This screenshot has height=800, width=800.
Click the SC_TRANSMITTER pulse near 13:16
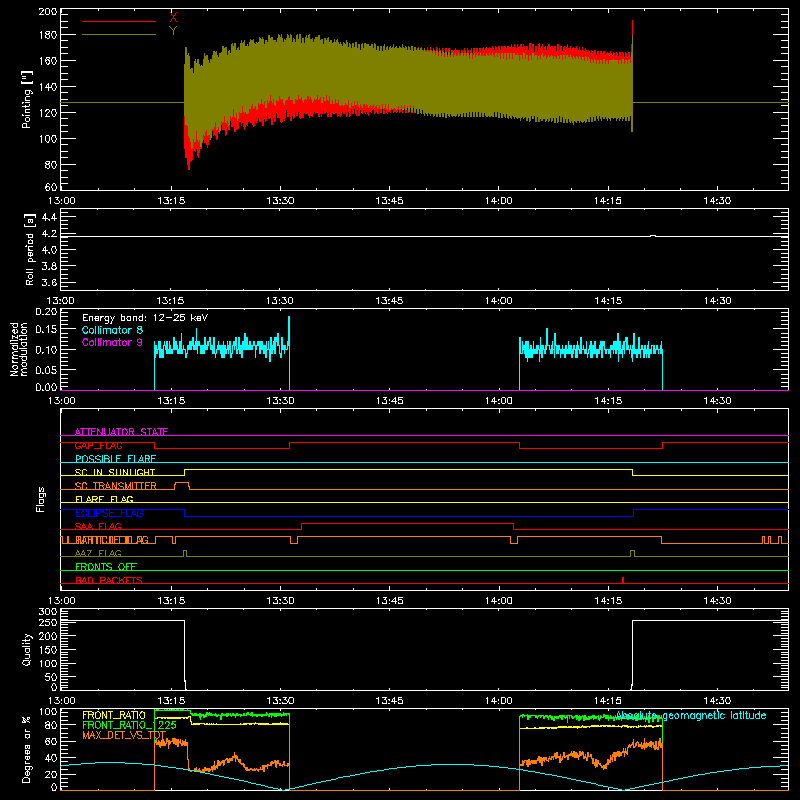pos(182,485)
